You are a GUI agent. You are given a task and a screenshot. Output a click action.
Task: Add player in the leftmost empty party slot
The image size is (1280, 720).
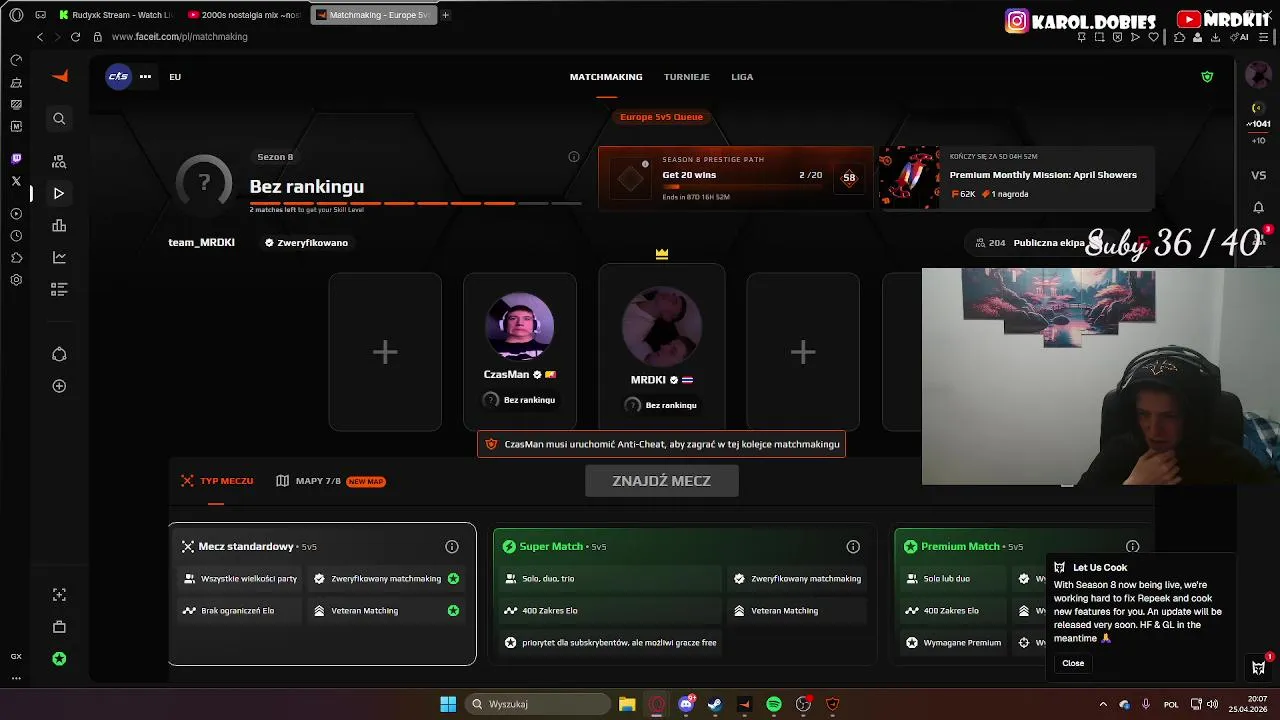point(385,352)
